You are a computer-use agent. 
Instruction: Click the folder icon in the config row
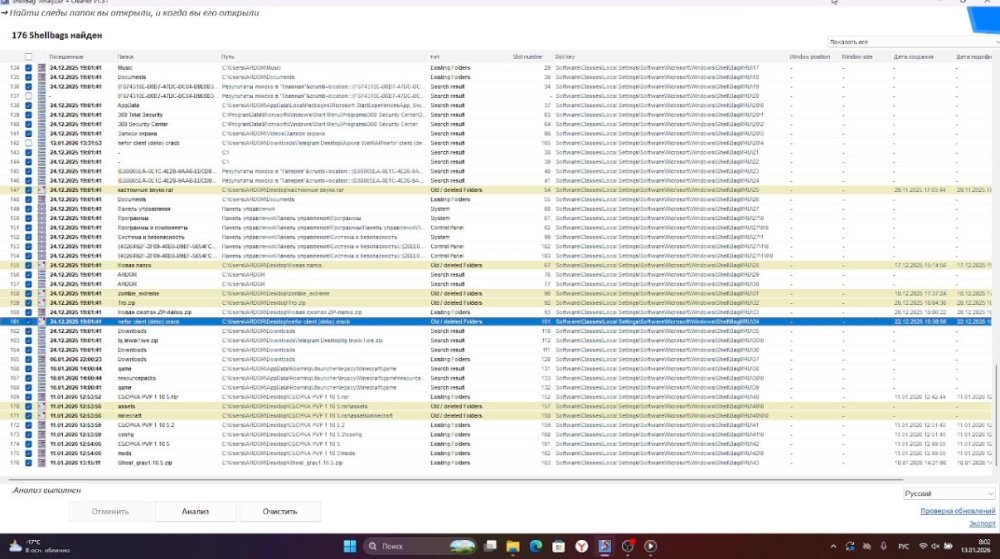(41, 435)
